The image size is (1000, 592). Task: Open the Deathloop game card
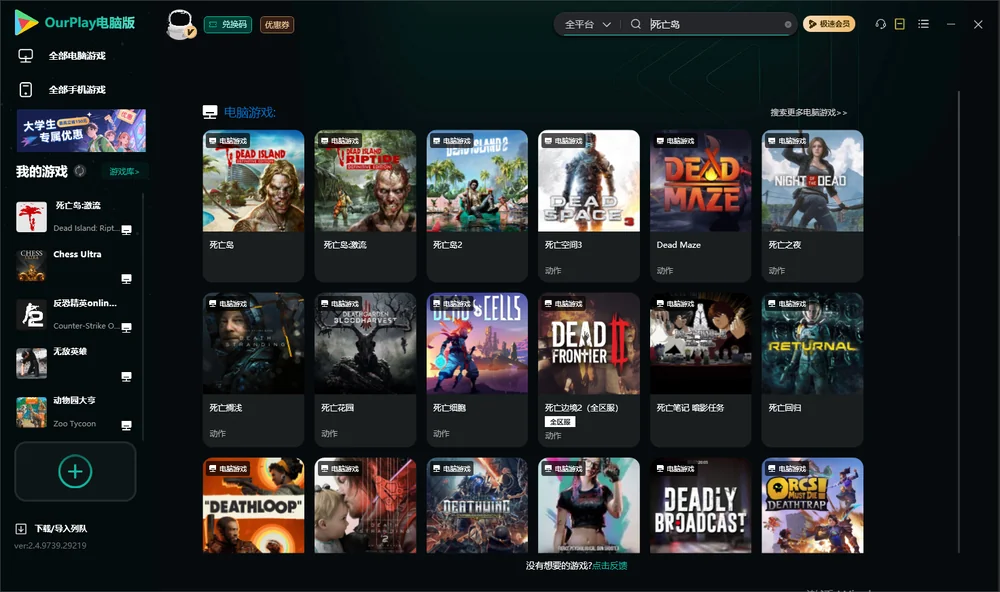(254, 505)
